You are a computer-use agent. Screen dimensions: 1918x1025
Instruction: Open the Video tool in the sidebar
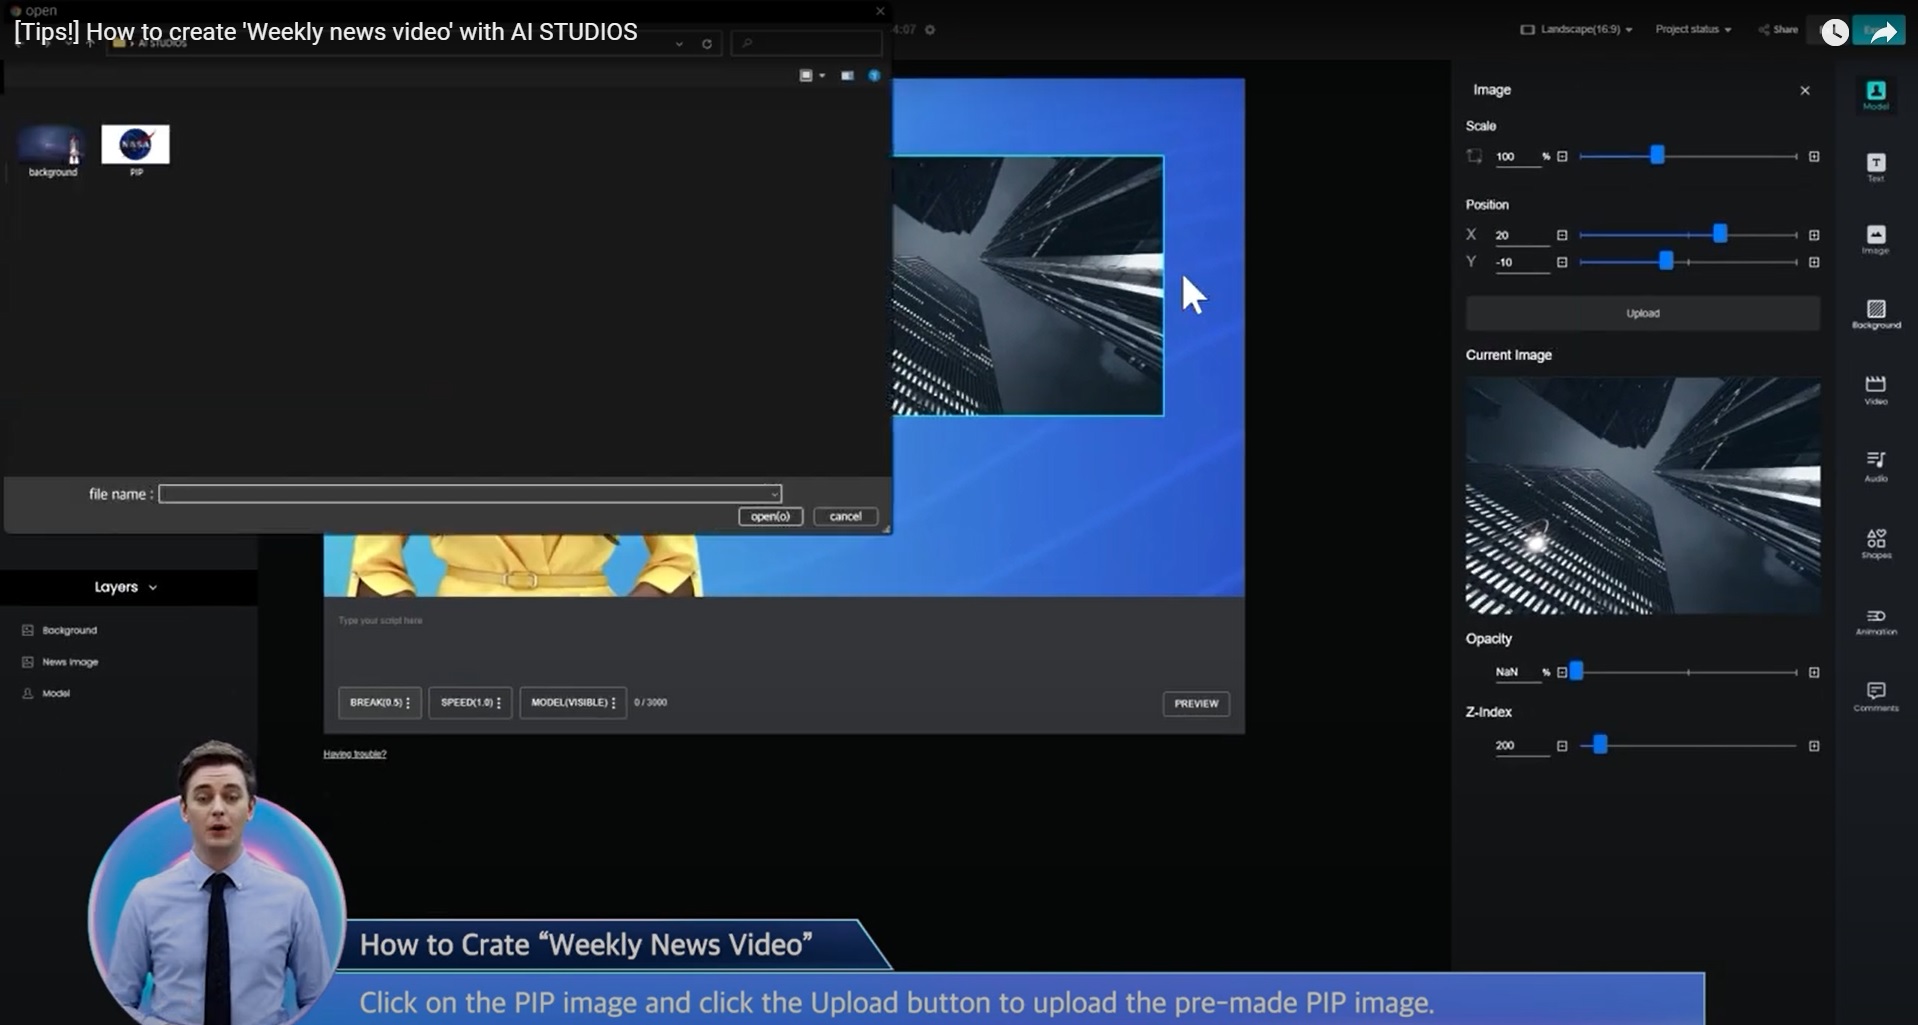(1875, 390)
